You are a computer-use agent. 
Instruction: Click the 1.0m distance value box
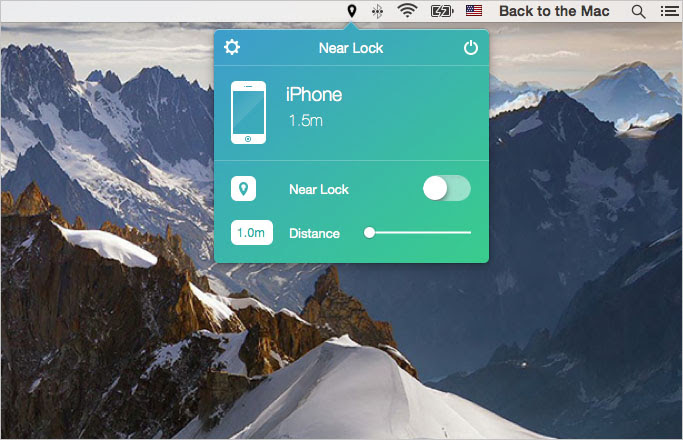(252, 233)
